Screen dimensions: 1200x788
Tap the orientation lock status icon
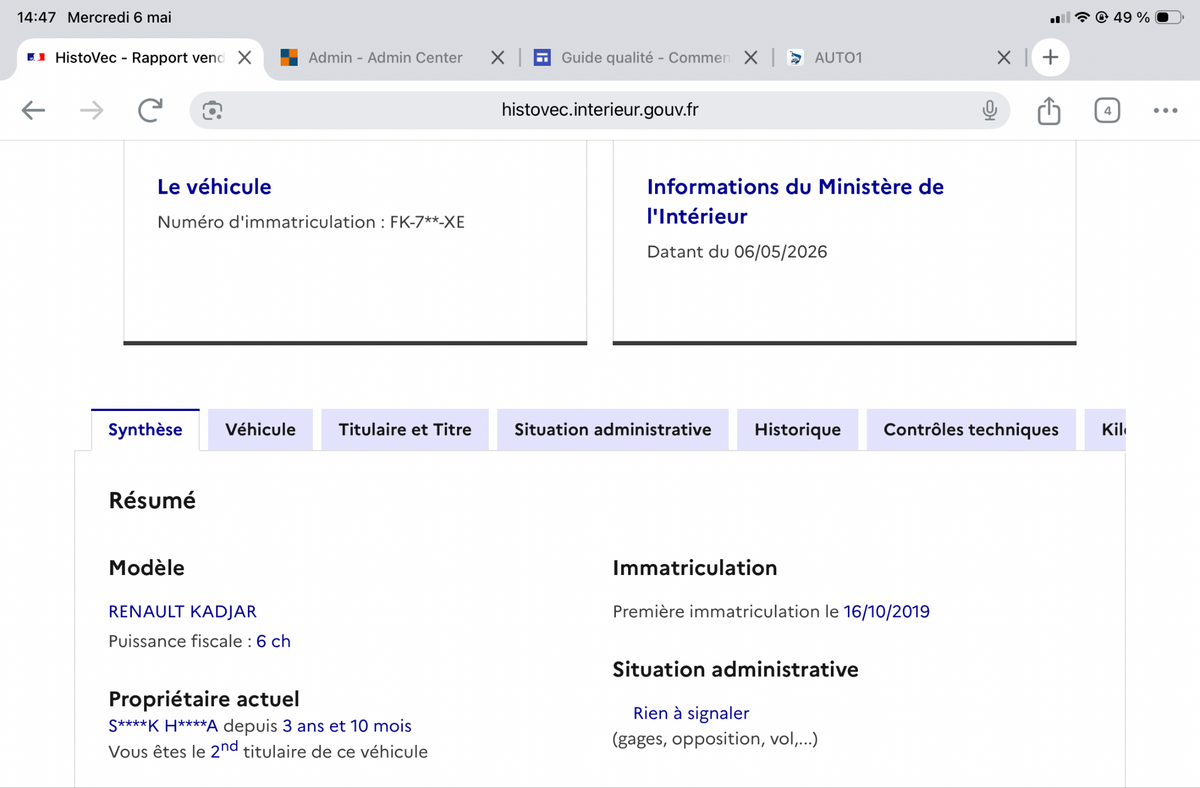coord(1102,18)
